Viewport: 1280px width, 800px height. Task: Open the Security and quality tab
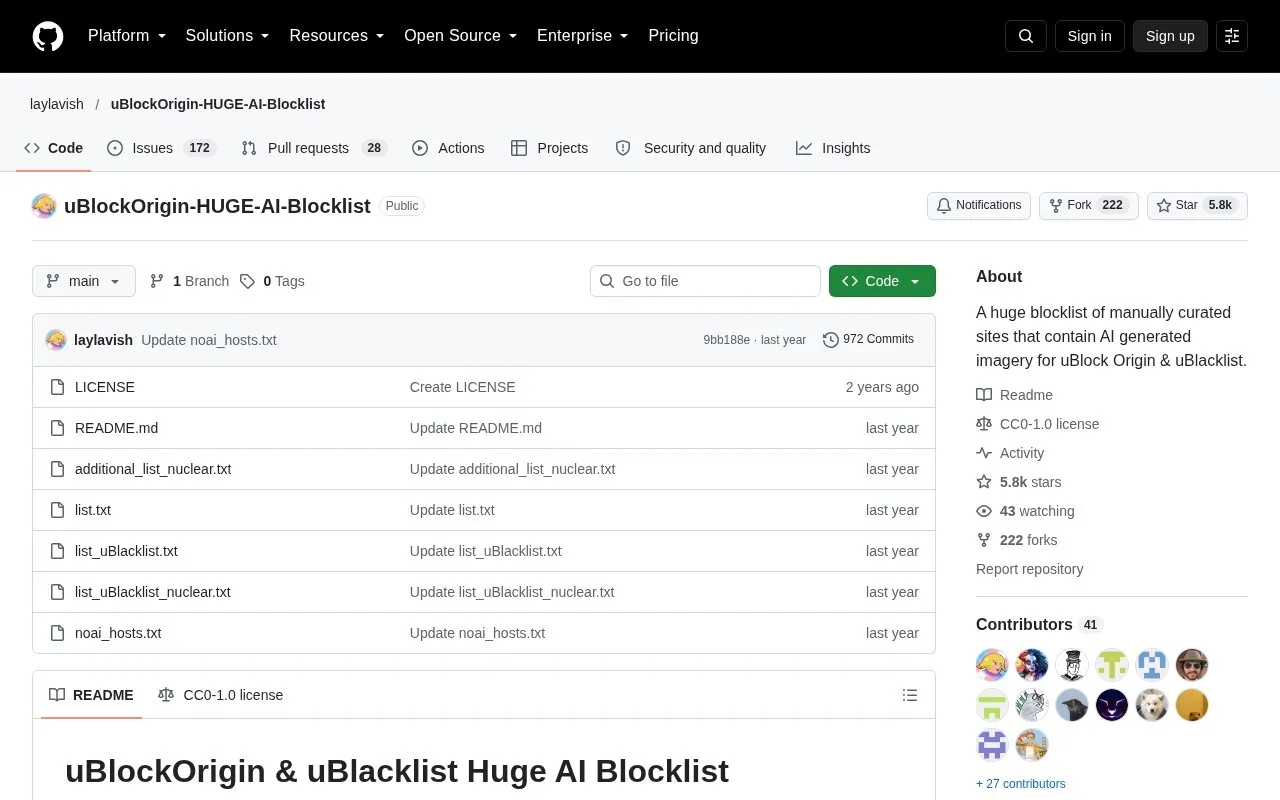pyautogui.click(x=691, y=148)
